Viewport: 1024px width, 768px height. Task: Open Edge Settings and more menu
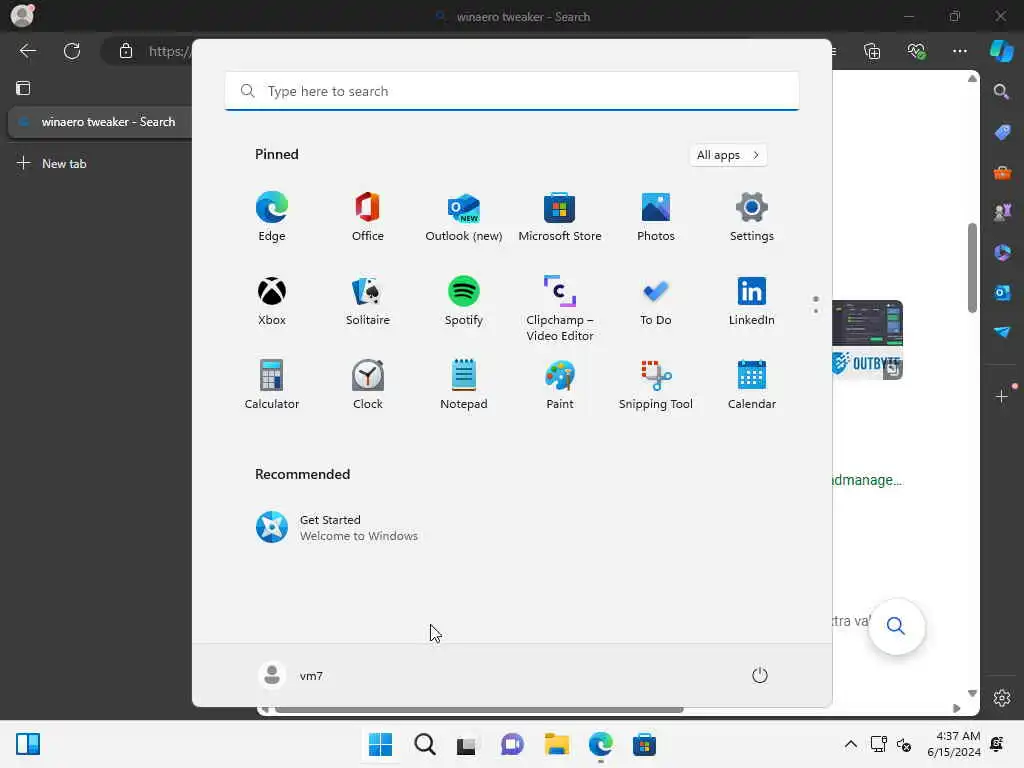coord(959,51)
